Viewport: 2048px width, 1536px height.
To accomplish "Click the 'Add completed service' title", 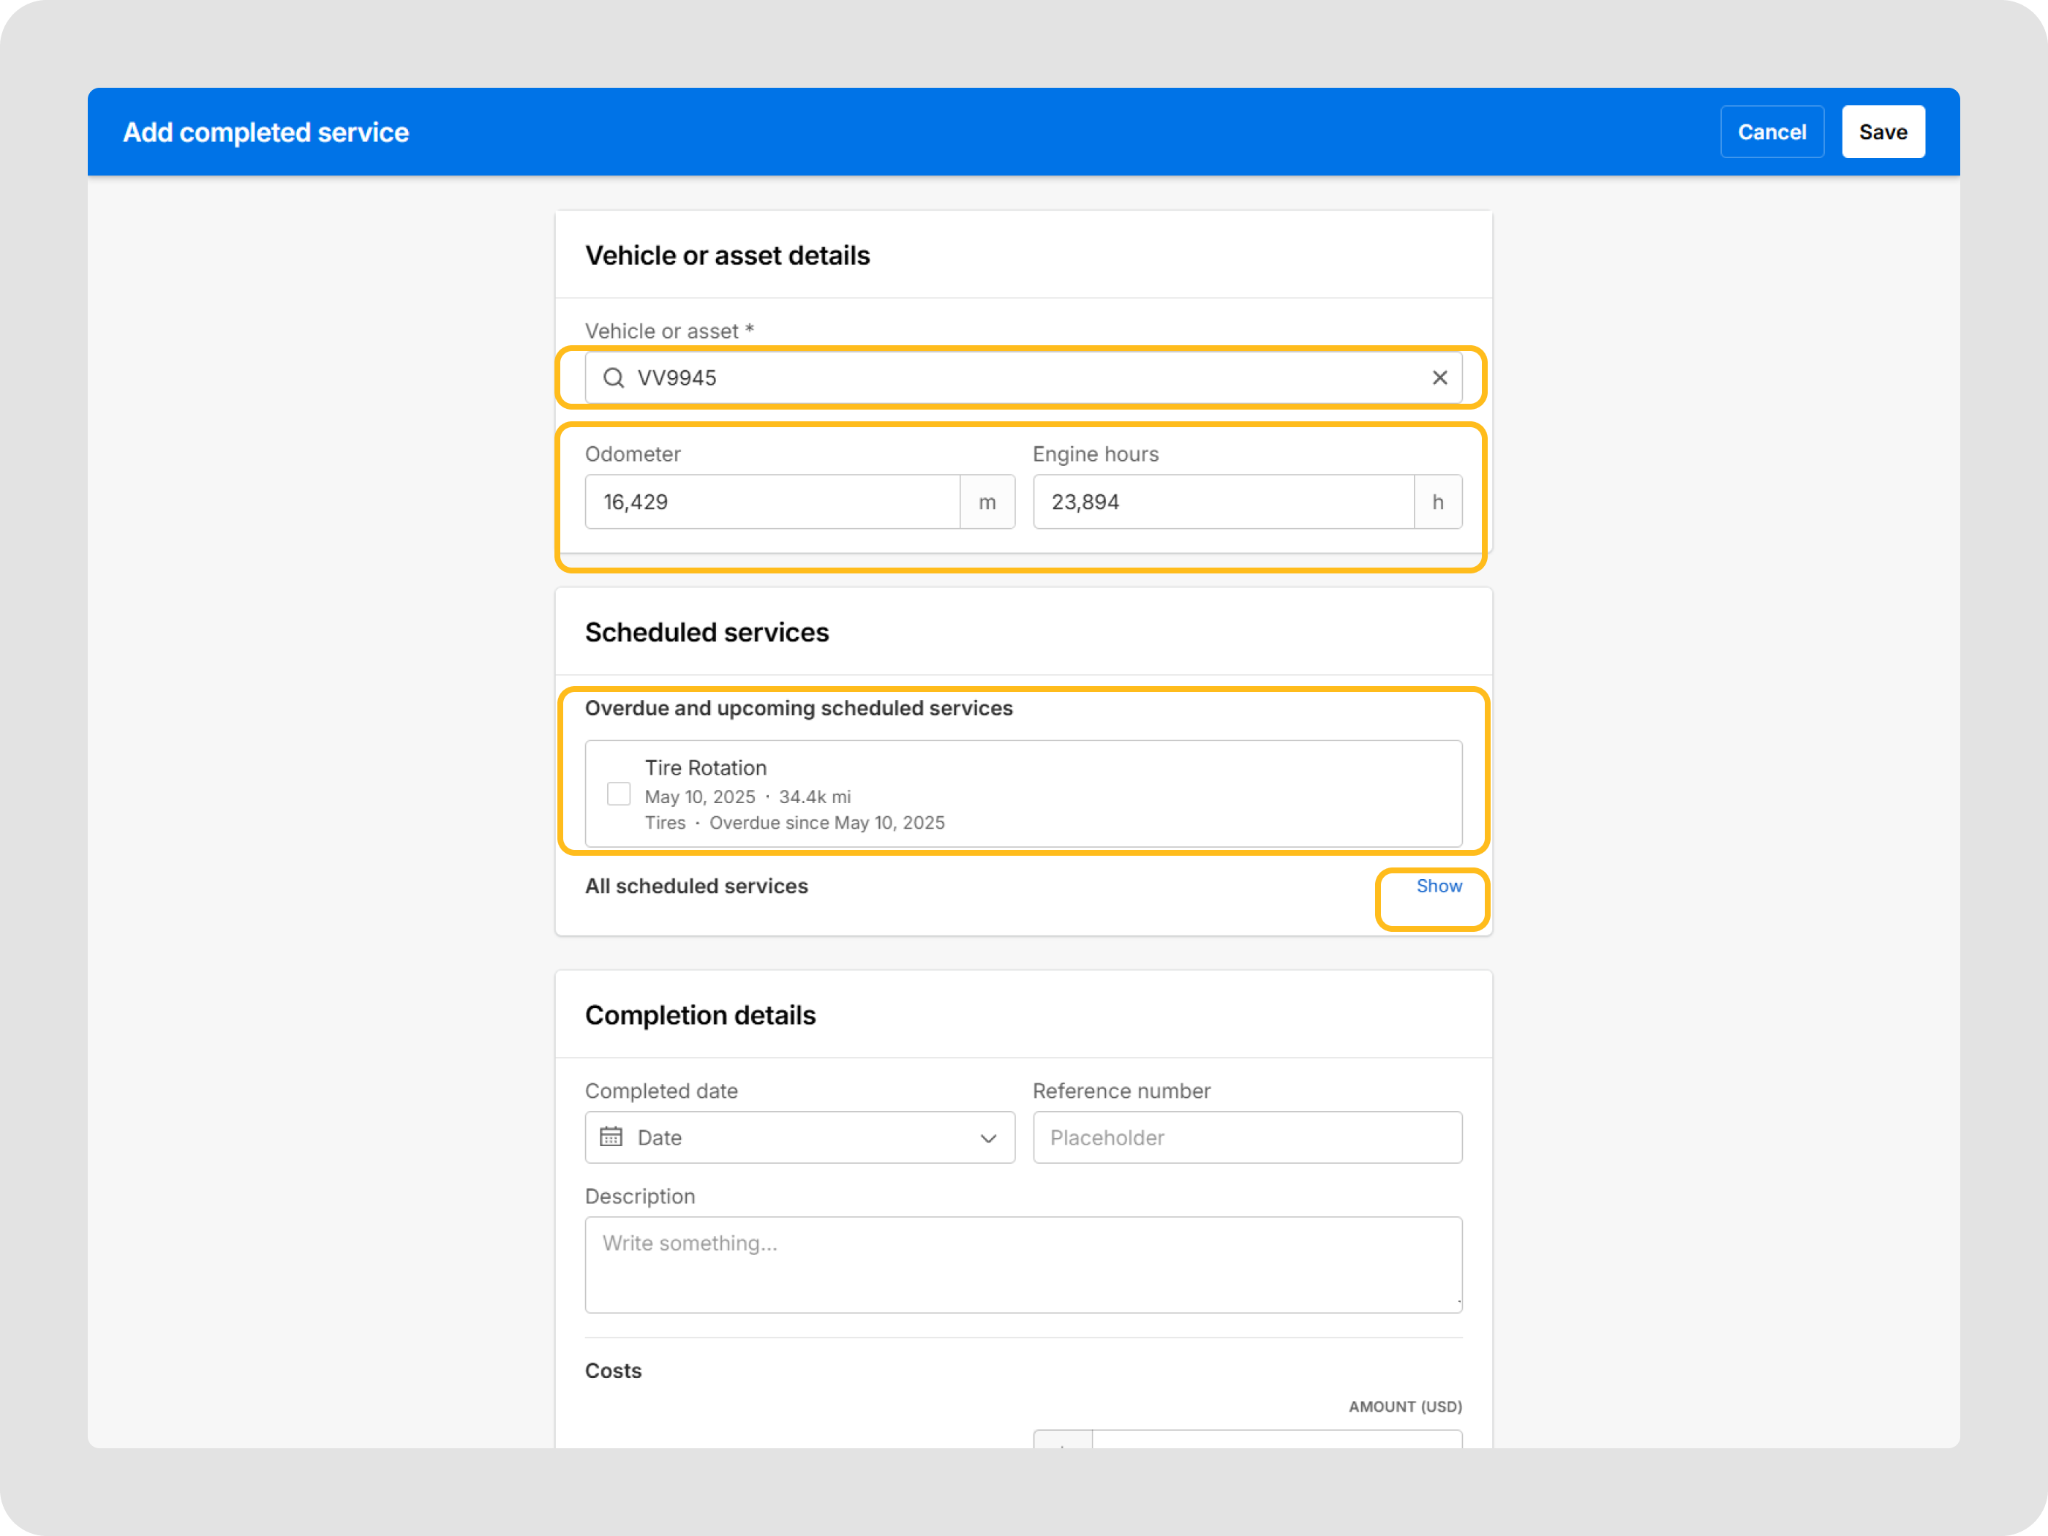I will tap(266, 133).
